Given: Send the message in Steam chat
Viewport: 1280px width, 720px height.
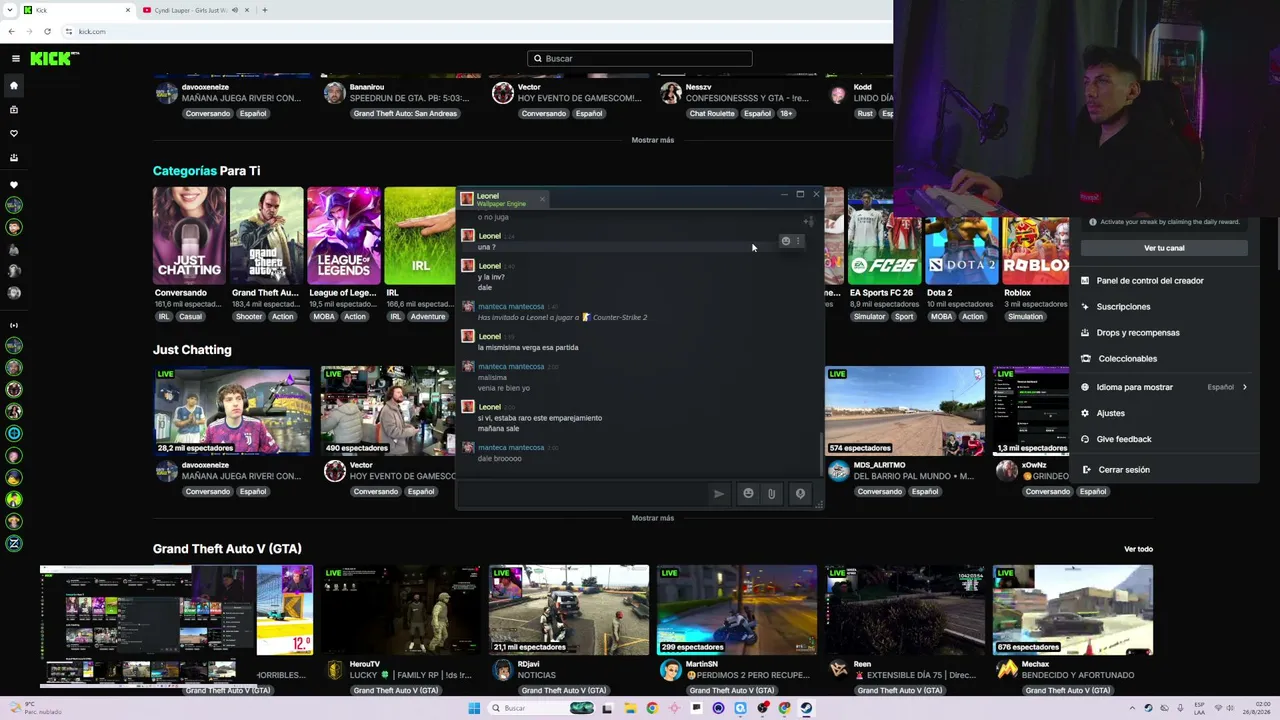Looking at the screenshot, I should point(718,493).
